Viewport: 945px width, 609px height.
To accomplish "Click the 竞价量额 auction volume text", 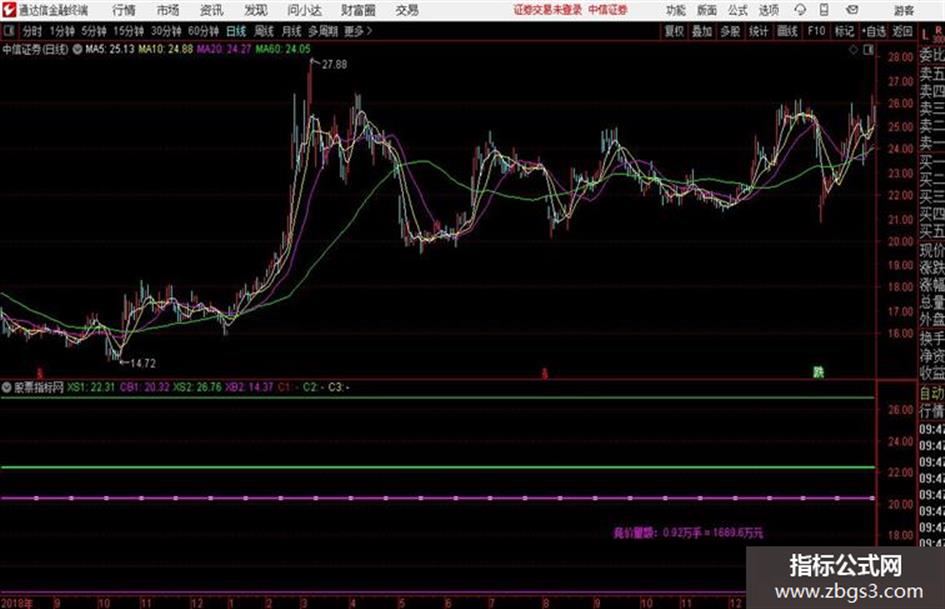I will tap(688, 532).
